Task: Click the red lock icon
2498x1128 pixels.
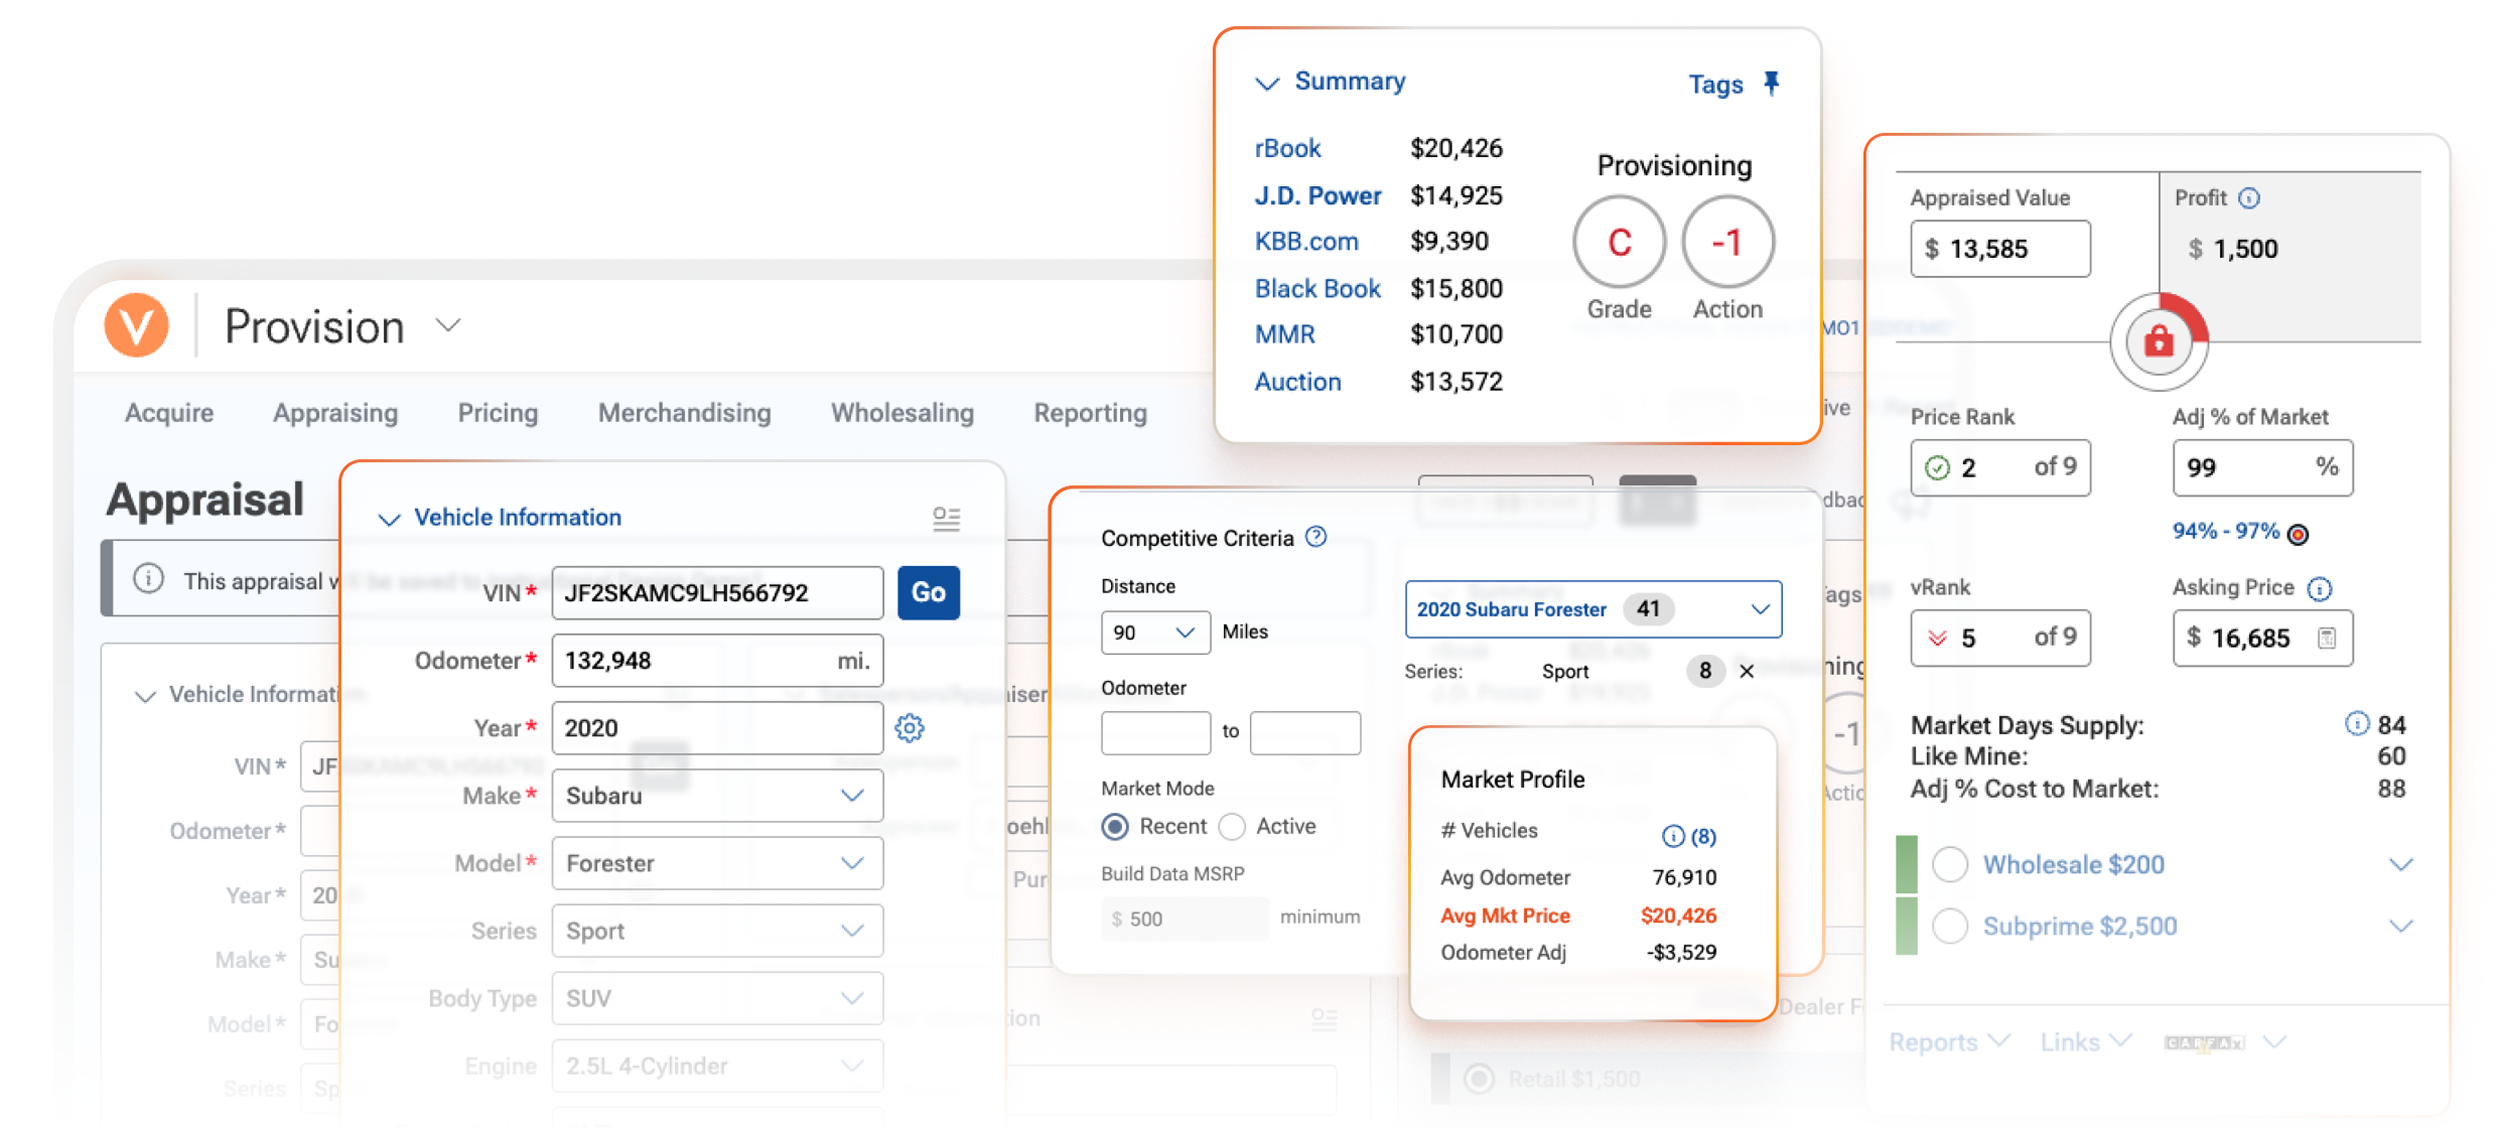Action: click(x=2159, y=342)
